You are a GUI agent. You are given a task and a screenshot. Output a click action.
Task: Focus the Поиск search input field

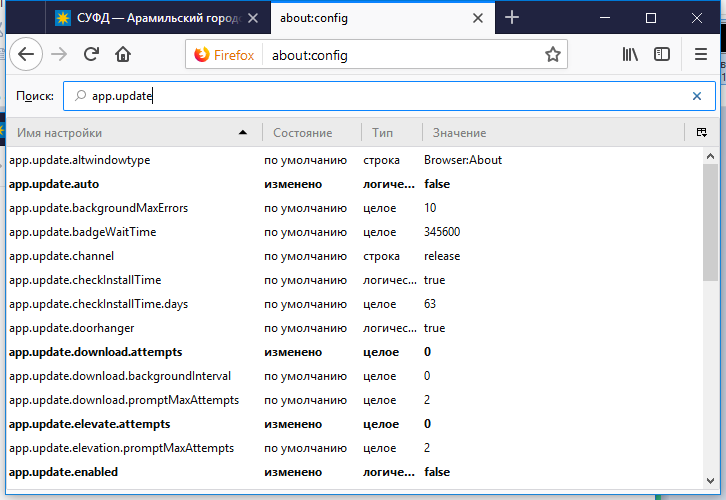[380, 96]
